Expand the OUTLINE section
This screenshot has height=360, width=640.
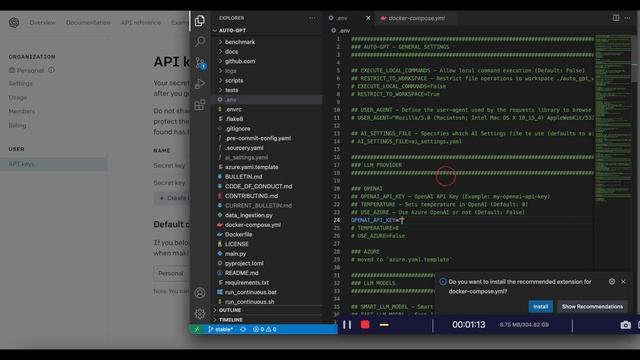point(230,310)
